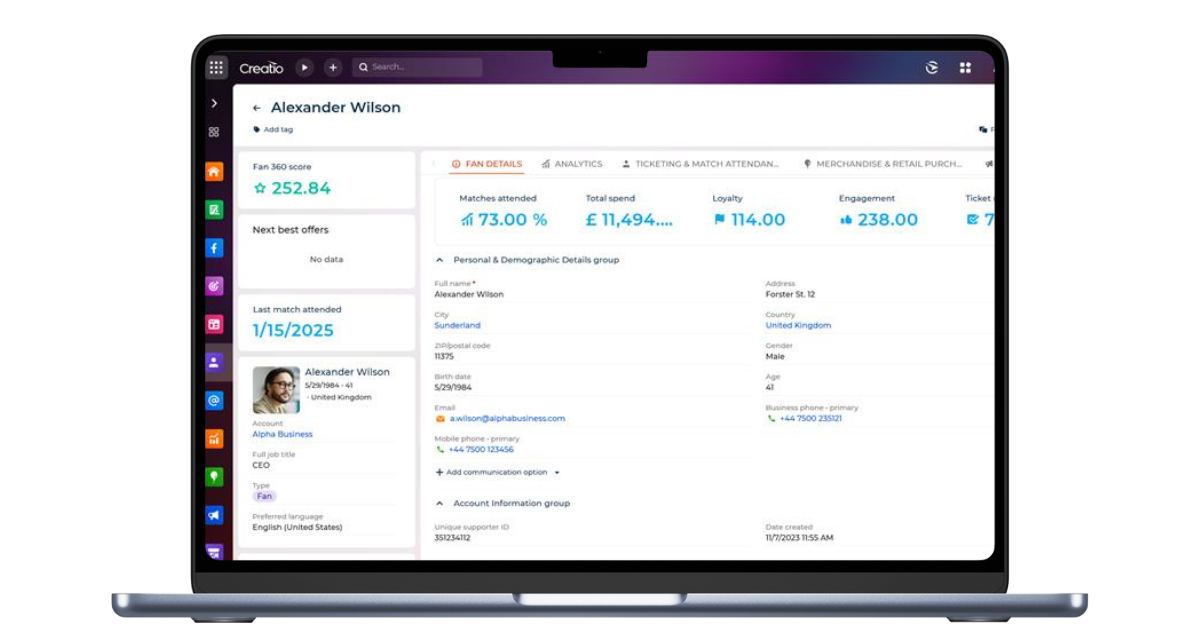
Task: Click the plus quick-add button in the header
Action: pos(332,67)
